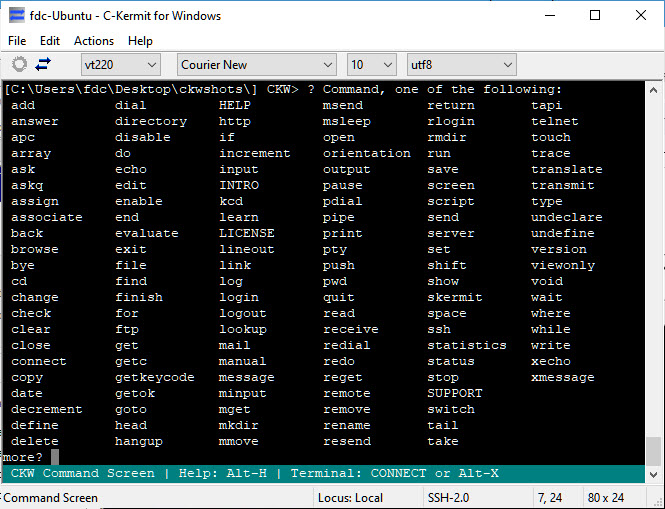Click the 'browse' command text
The height and width of the screenshot is (509, 665).
click(x=35, y=249)
